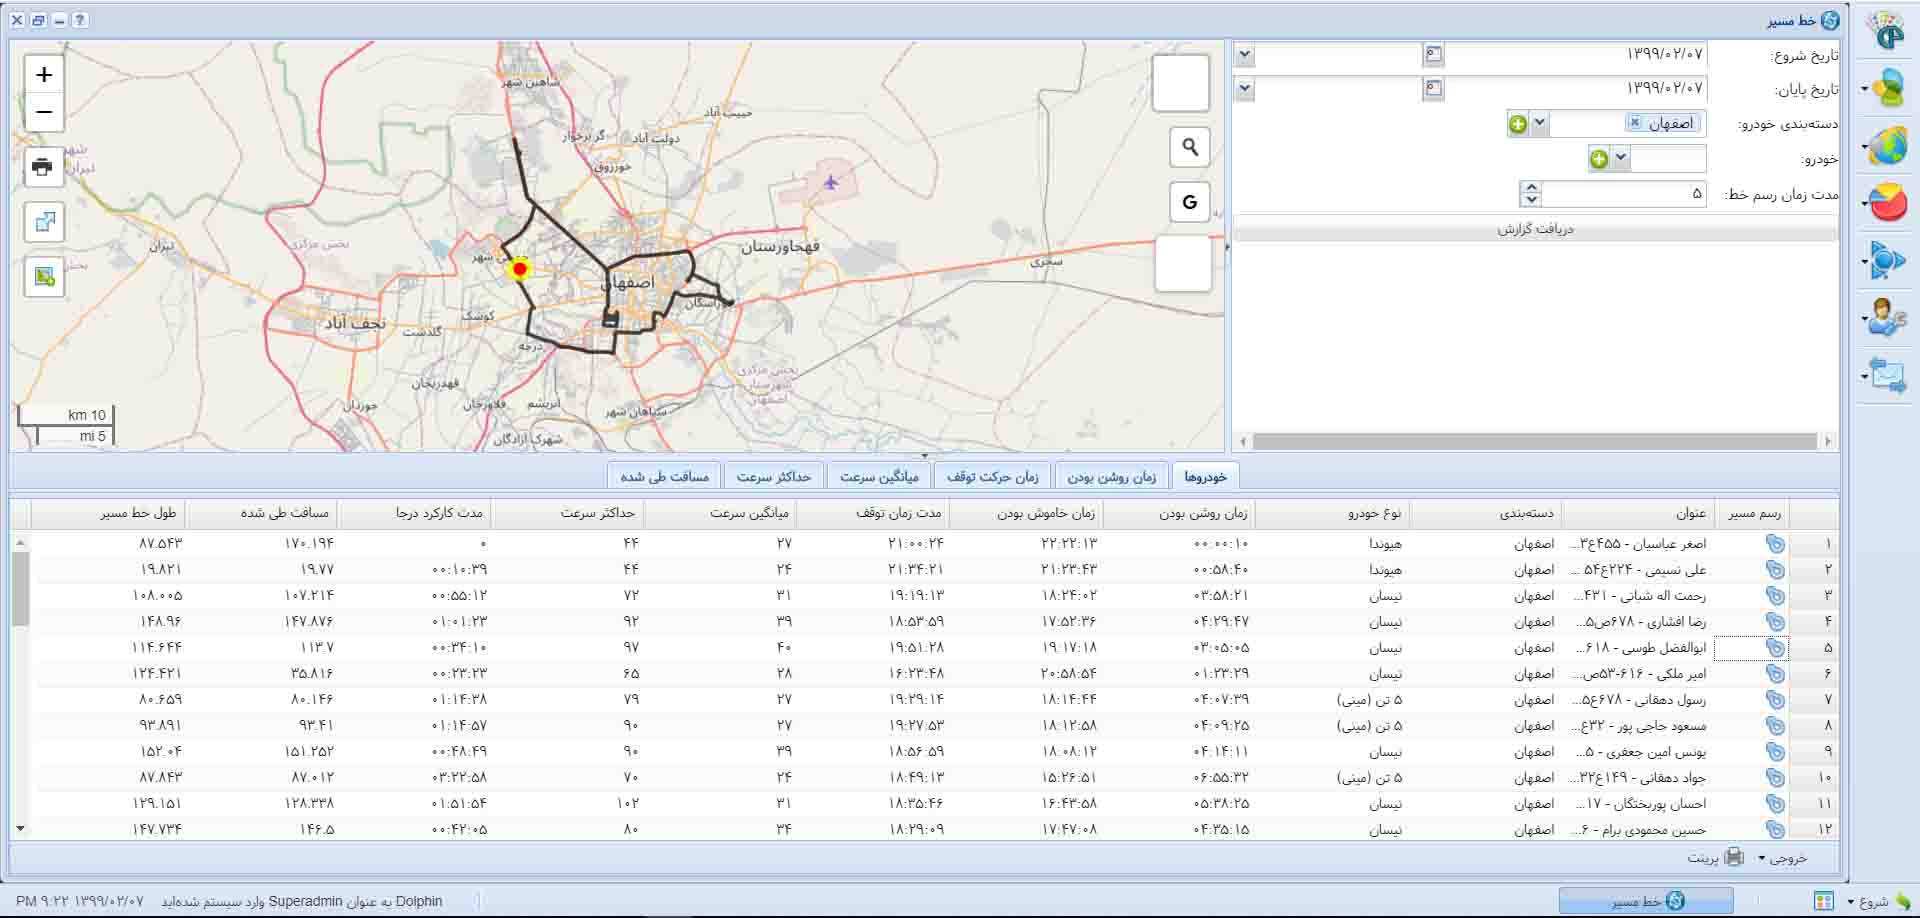Expand the end time dropdown
The width and height of the screenshot is (1920, 918).
coord(1244,88)
